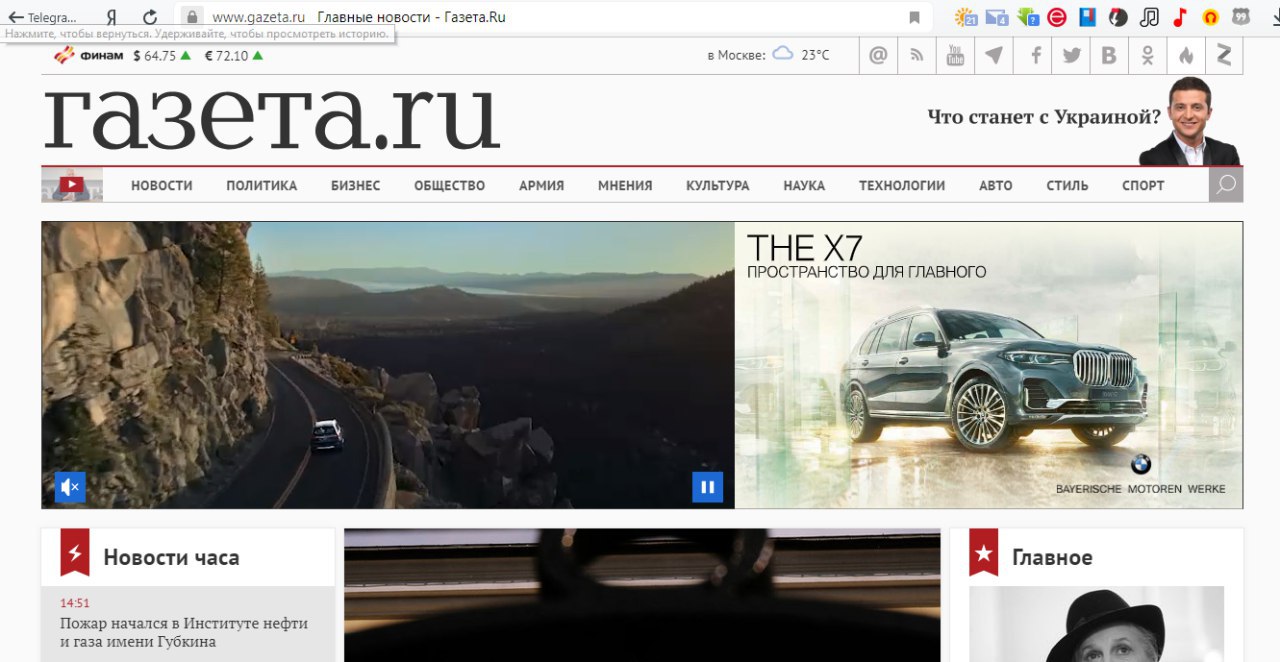Screen dimensions: 1280x662
Task: Open the red music note extension
Action: pyautogui.click(x=1180, y=17)
